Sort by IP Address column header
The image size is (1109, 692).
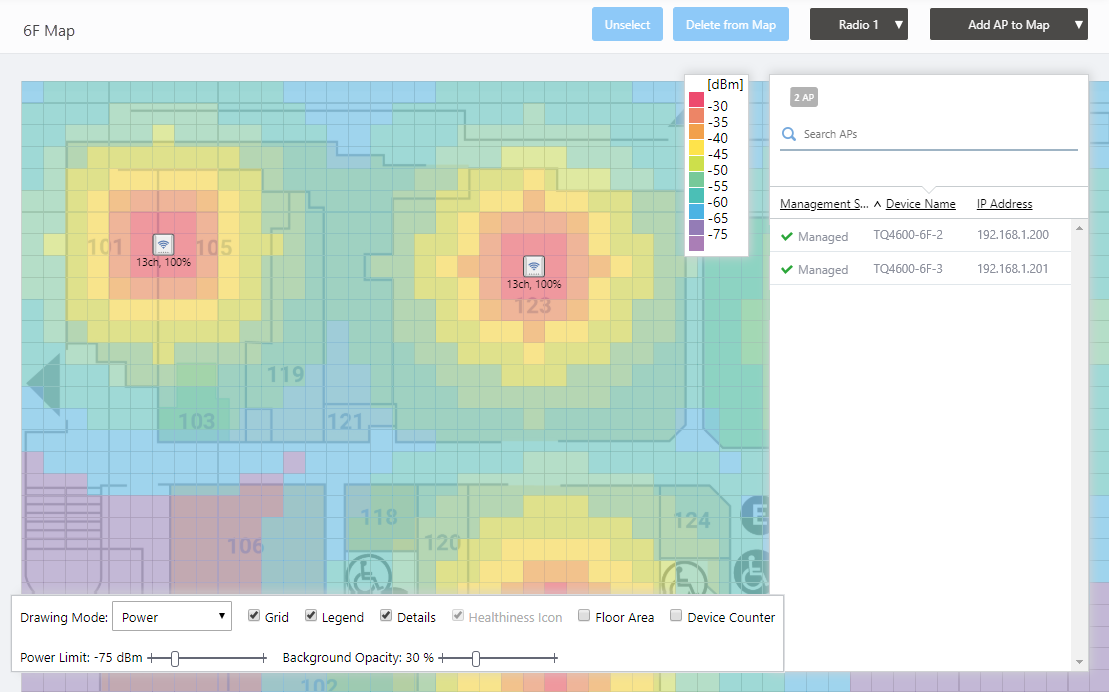[x=1004, y=204]
